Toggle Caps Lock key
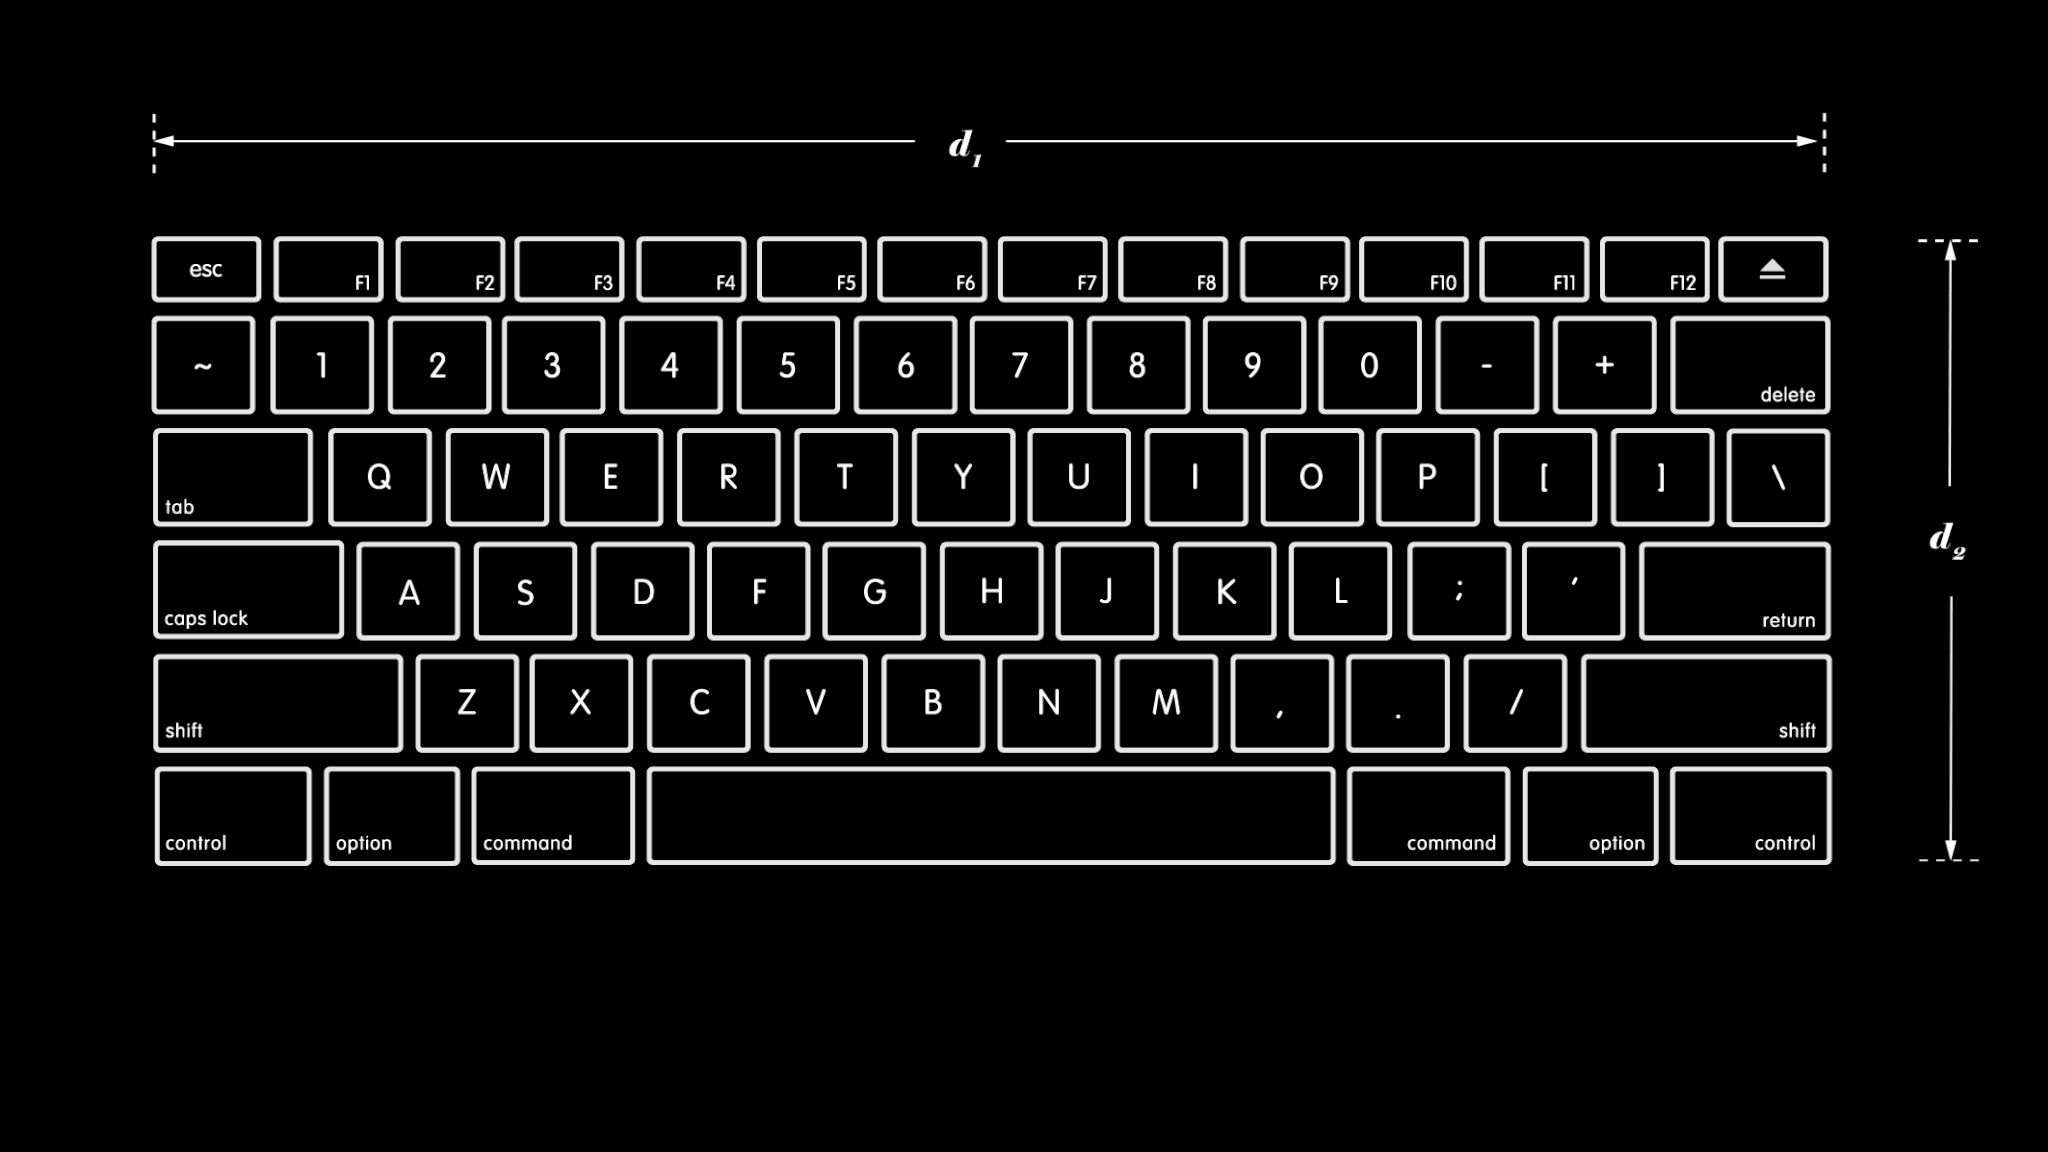Image resolution: width=2048 pixels, height=1152 pixels. (248, 589)
